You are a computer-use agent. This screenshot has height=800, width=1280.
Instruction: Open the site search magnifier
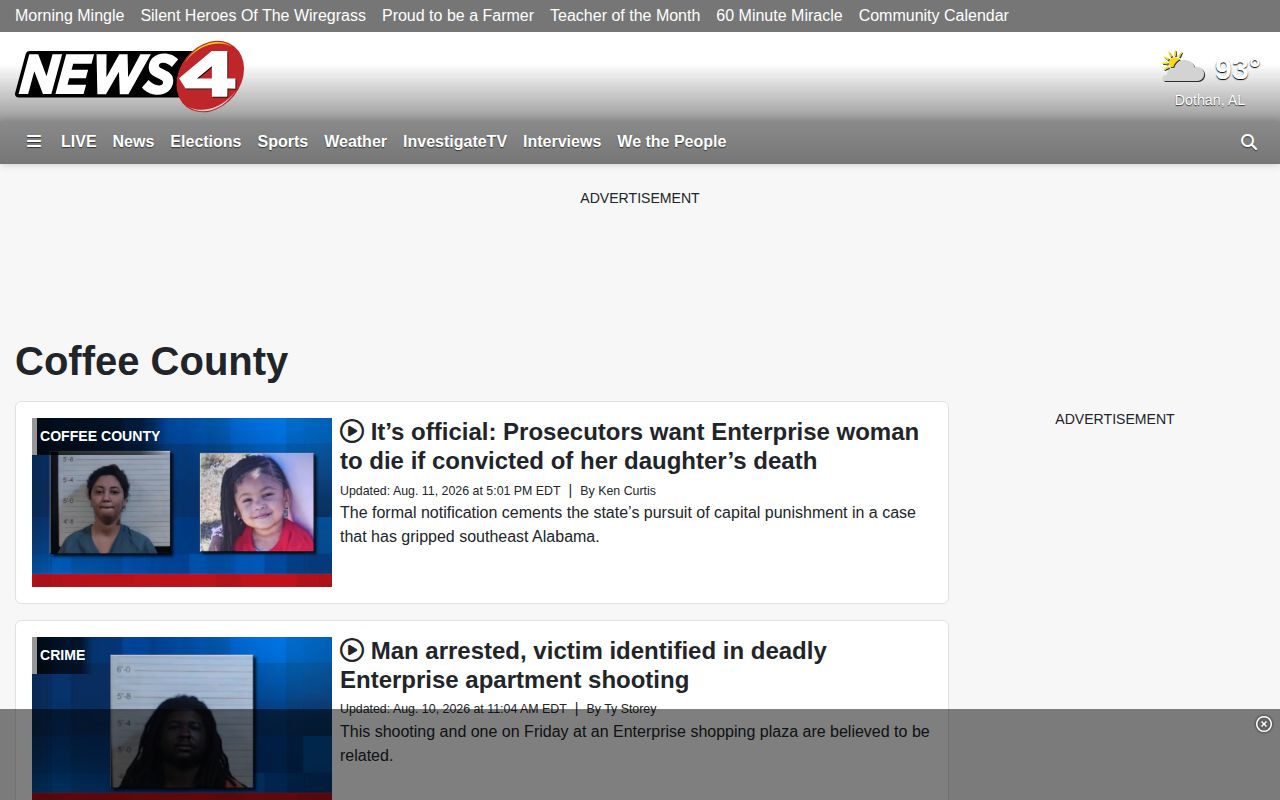(x=1249, y=142)
